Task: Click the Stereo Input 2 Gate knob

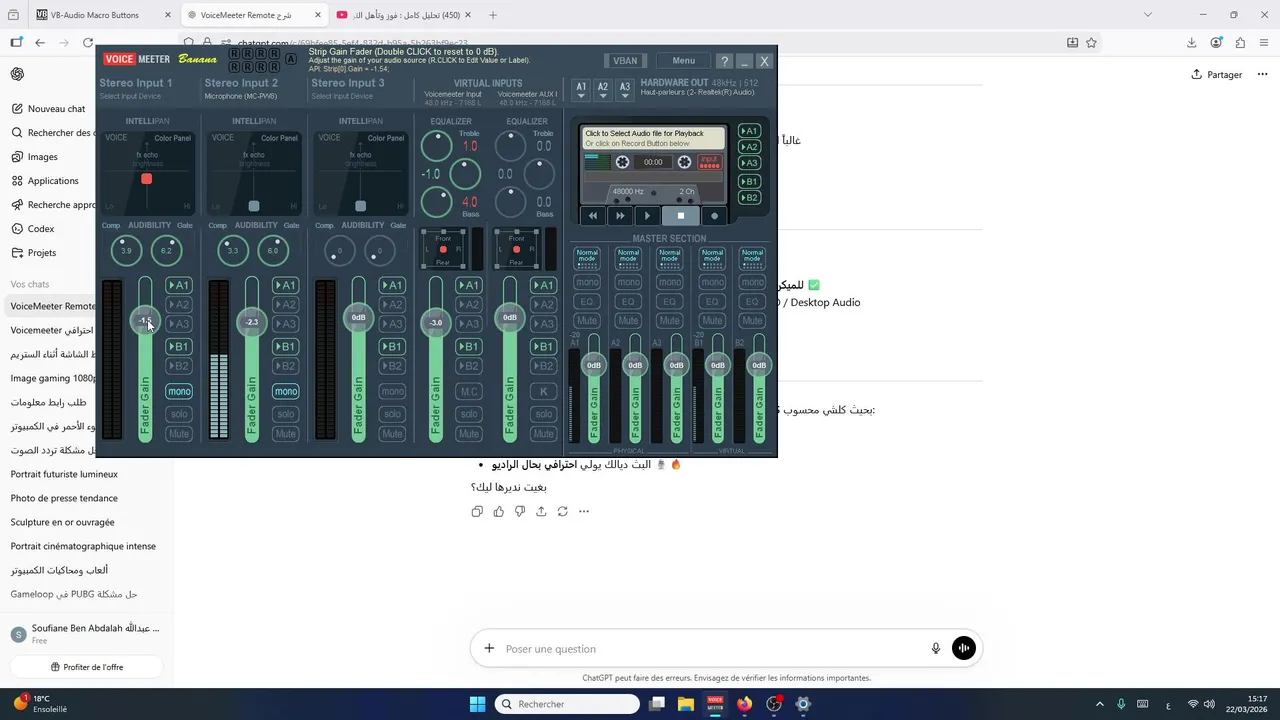Action: (x=273, y=251)
